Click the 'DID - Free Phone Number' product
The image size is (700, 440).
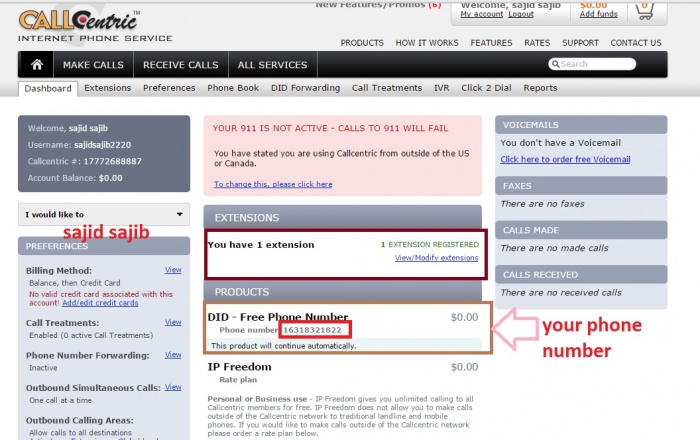pyautogui.click(x=278, y=317)
